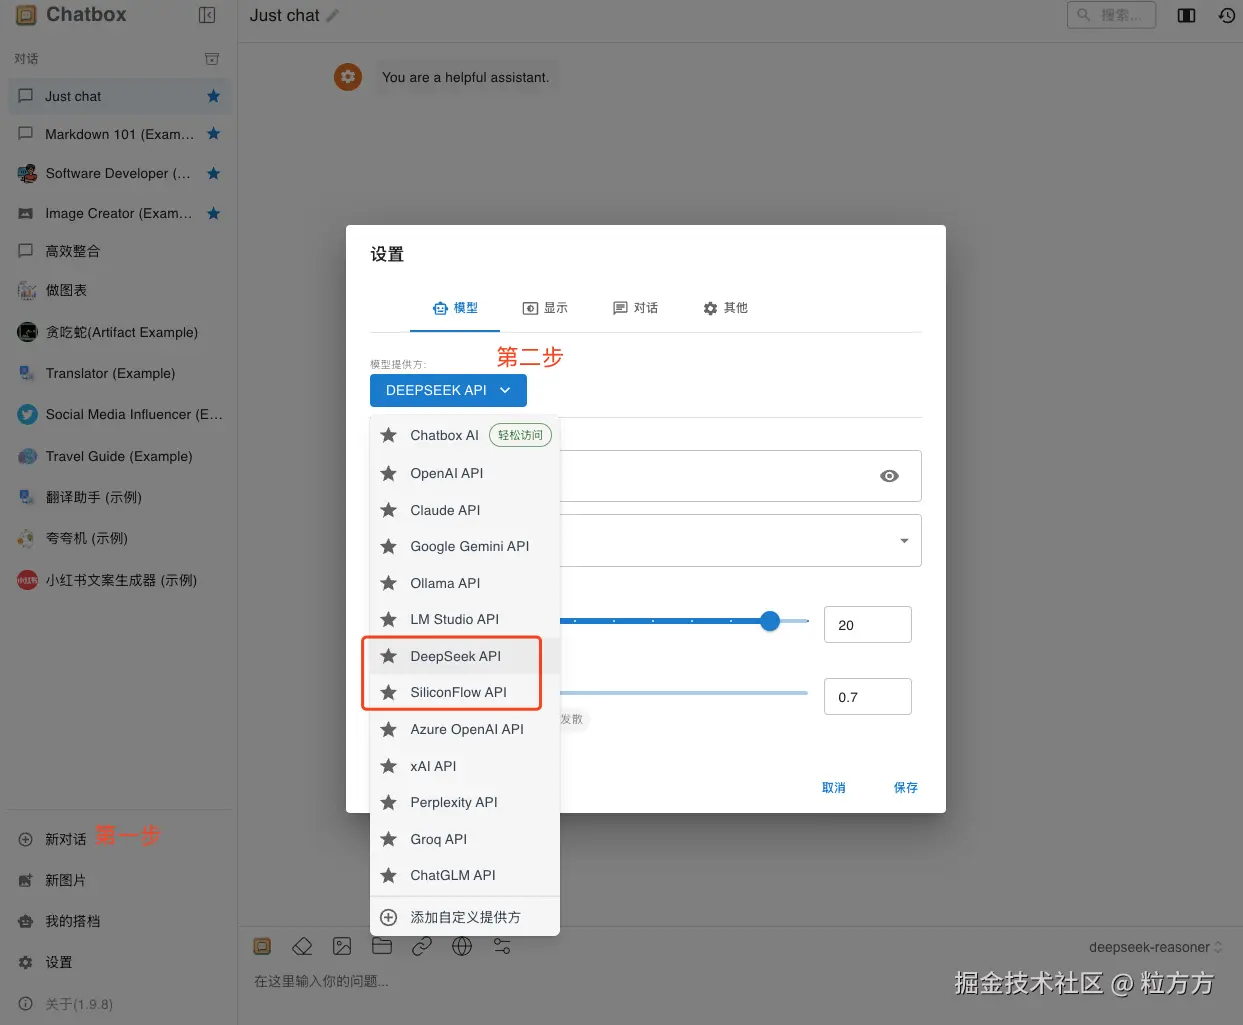The image size is (1243, 1025).
Task: Select SiliconFlow API in the provider list
Action: click(x=465, y=692)
